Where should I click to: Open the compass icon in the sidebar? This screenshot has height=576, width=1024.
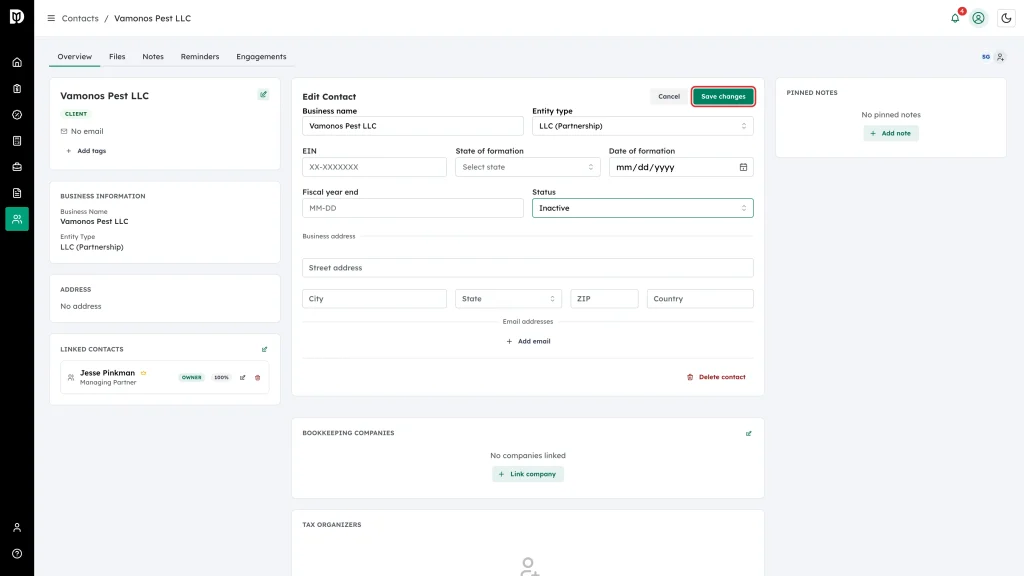(17, 115)
